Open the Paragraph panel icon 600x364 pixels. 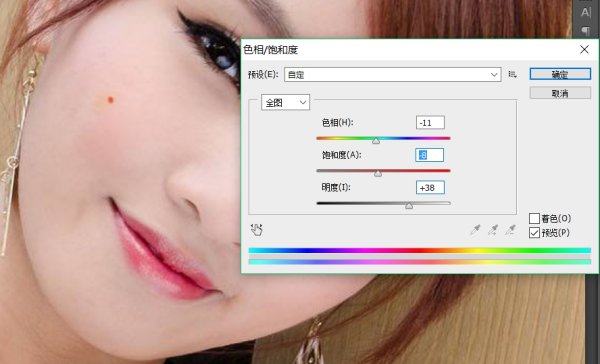[585, 31]
